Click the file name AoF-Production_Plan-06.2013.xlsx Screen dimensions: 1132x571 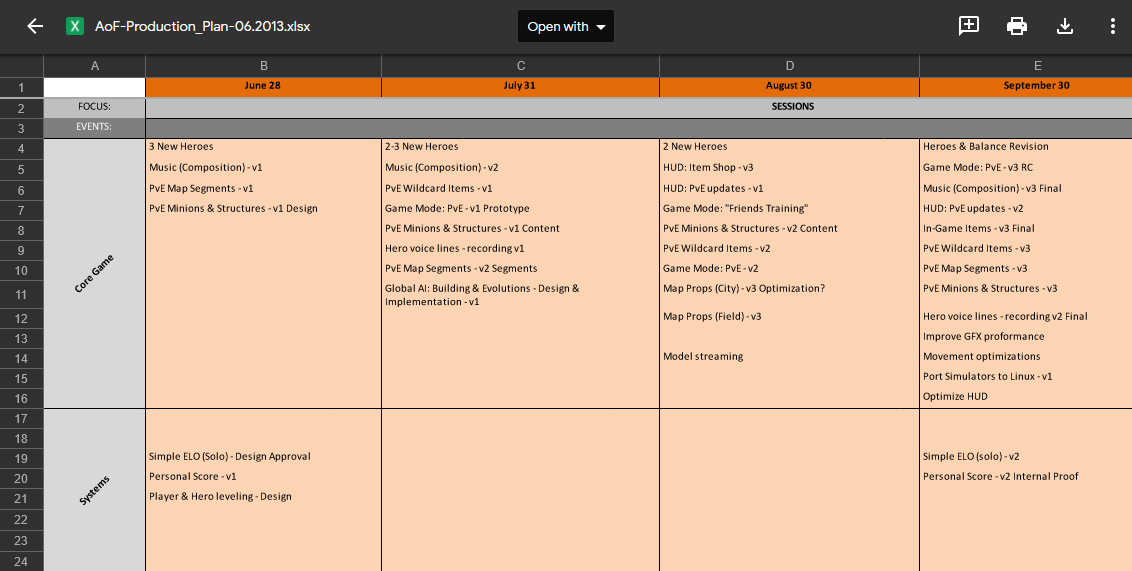point(203,27)
